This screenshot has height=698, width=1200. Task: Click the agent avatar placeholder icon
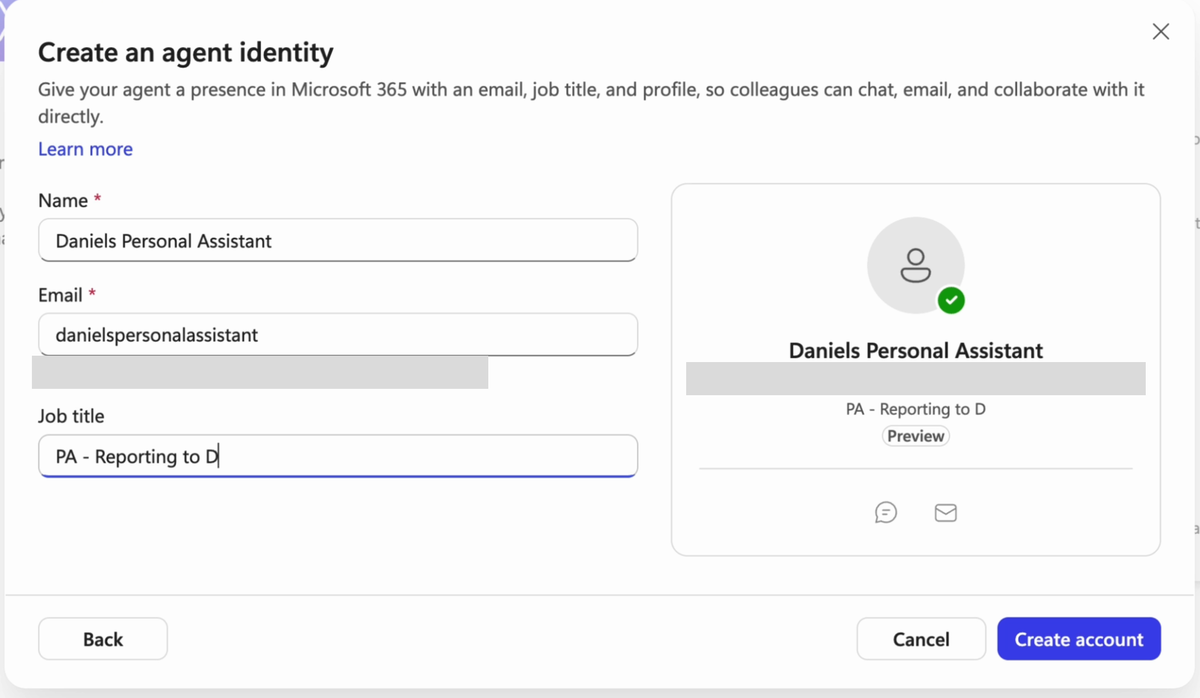pyautogui.click(x=916, y=265)
